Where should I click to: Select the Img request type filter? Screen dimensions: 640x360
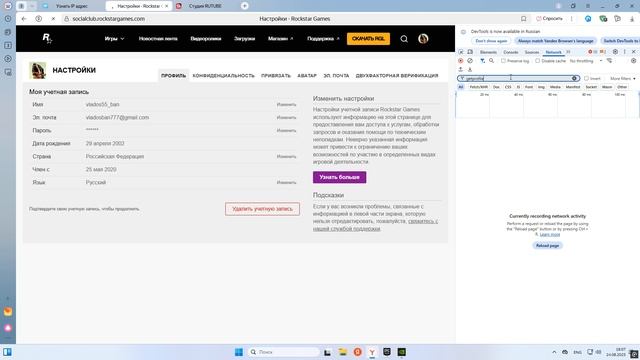(541, 87)
